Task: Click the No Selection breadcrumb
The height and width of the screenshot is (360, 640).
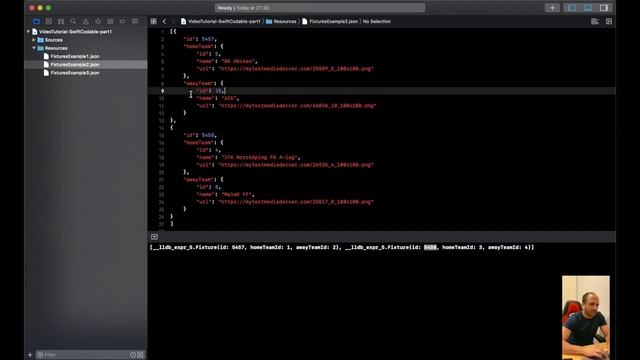Action: coord(377,21)
